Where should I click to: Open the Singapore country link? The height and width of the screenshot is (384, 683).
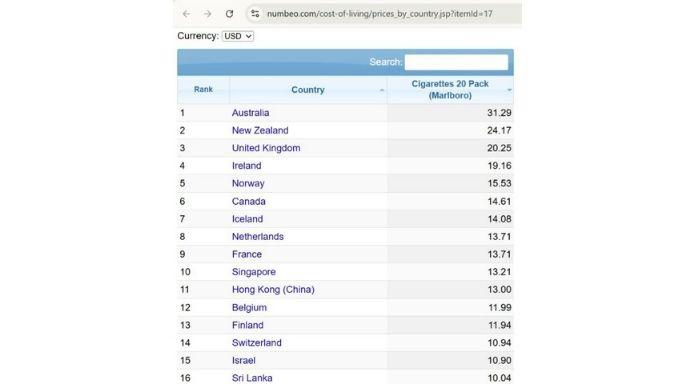click(x=254, y=272)
